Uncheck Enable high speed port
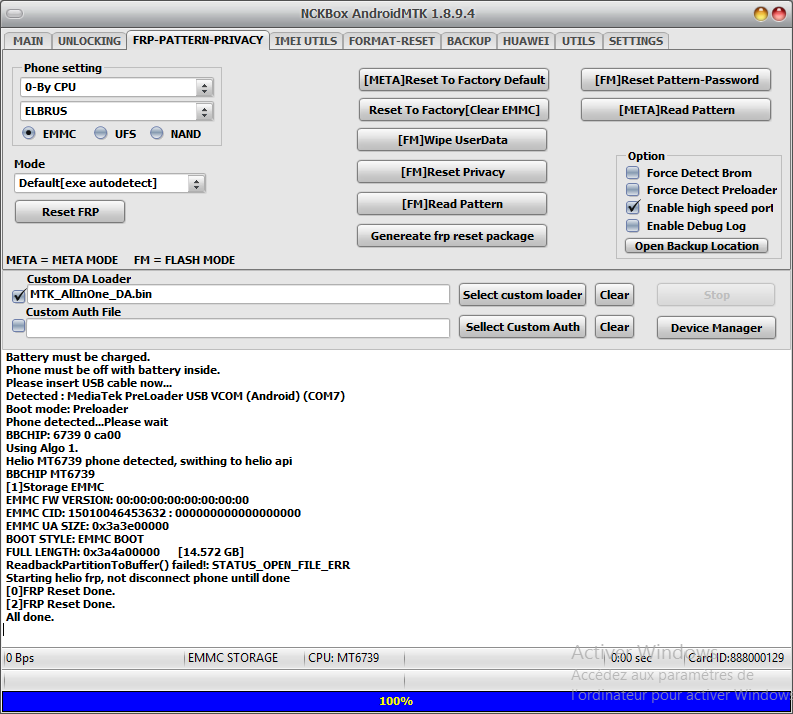The image size is (793, 714). [x=633, y=208]
